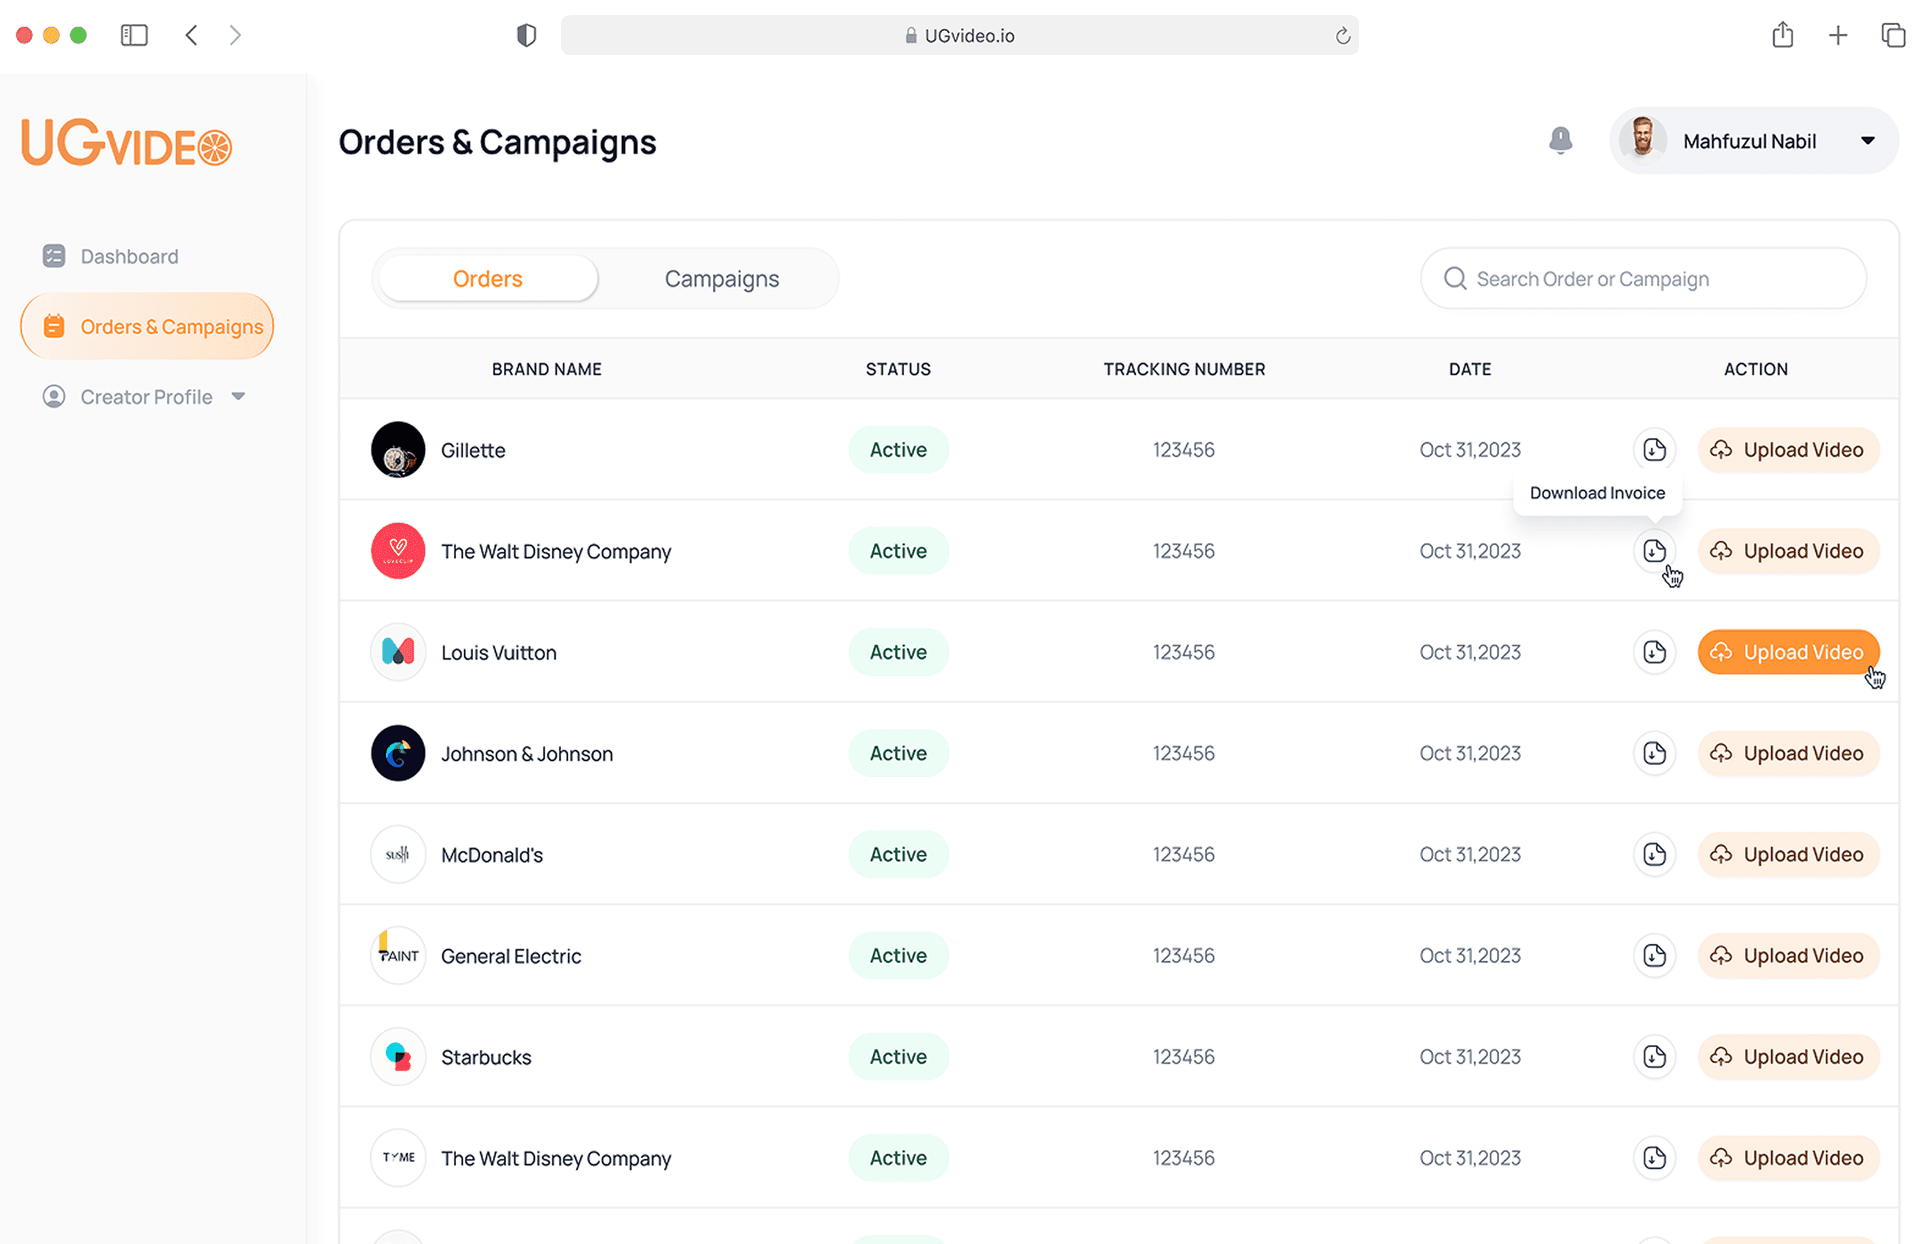Download invoice for Starbucks order
1920x1244 pixels.
pyautogui.click(x=1654, y=1057)
